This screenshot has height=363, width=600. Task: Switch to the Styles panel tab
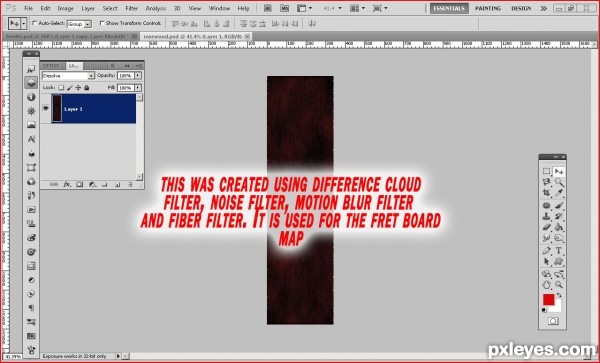pos(51,66)
